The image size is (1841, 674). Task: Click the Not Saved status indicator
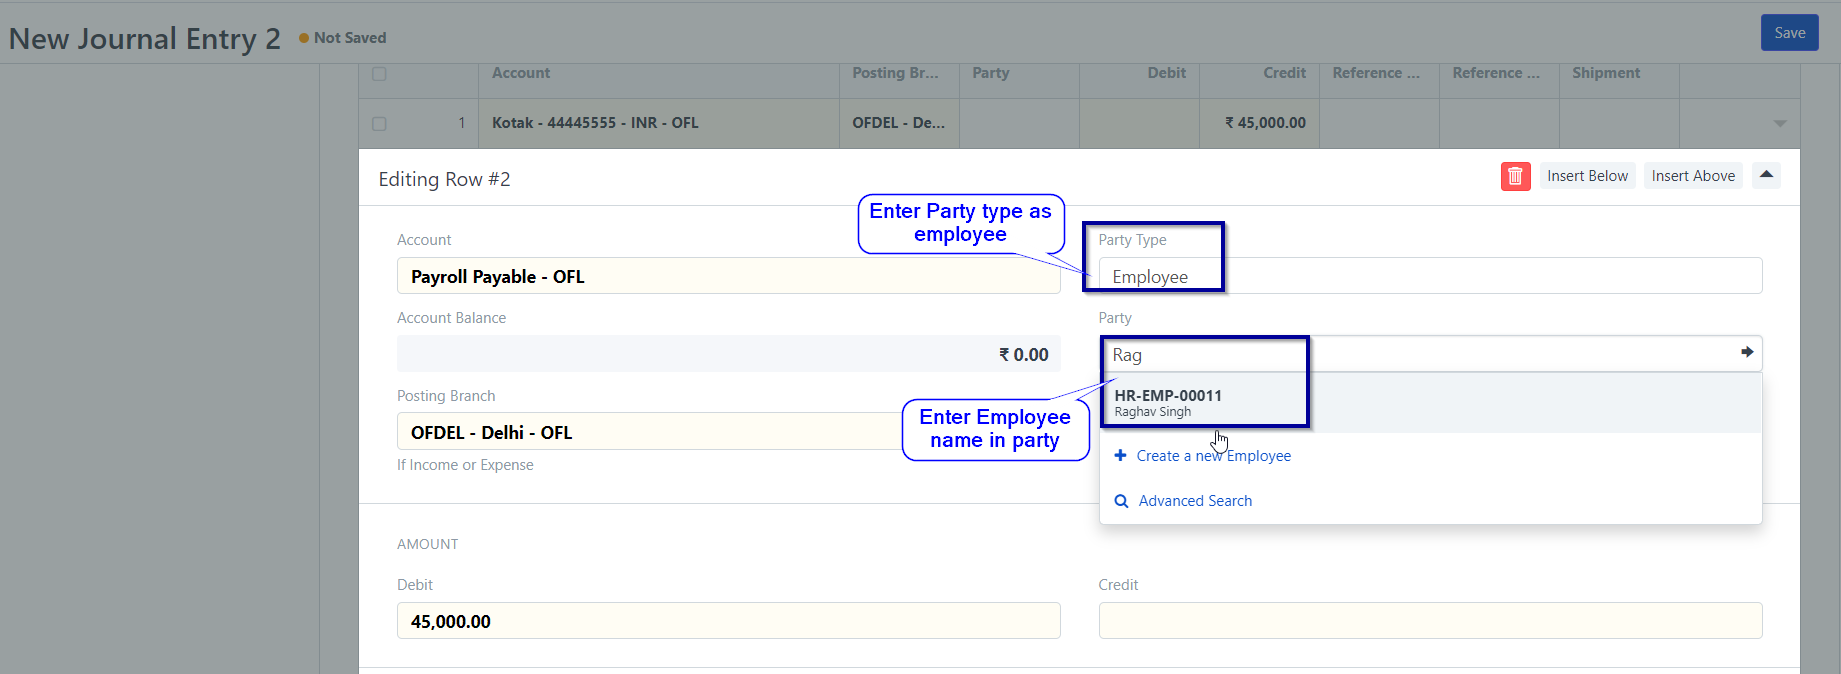342,38
